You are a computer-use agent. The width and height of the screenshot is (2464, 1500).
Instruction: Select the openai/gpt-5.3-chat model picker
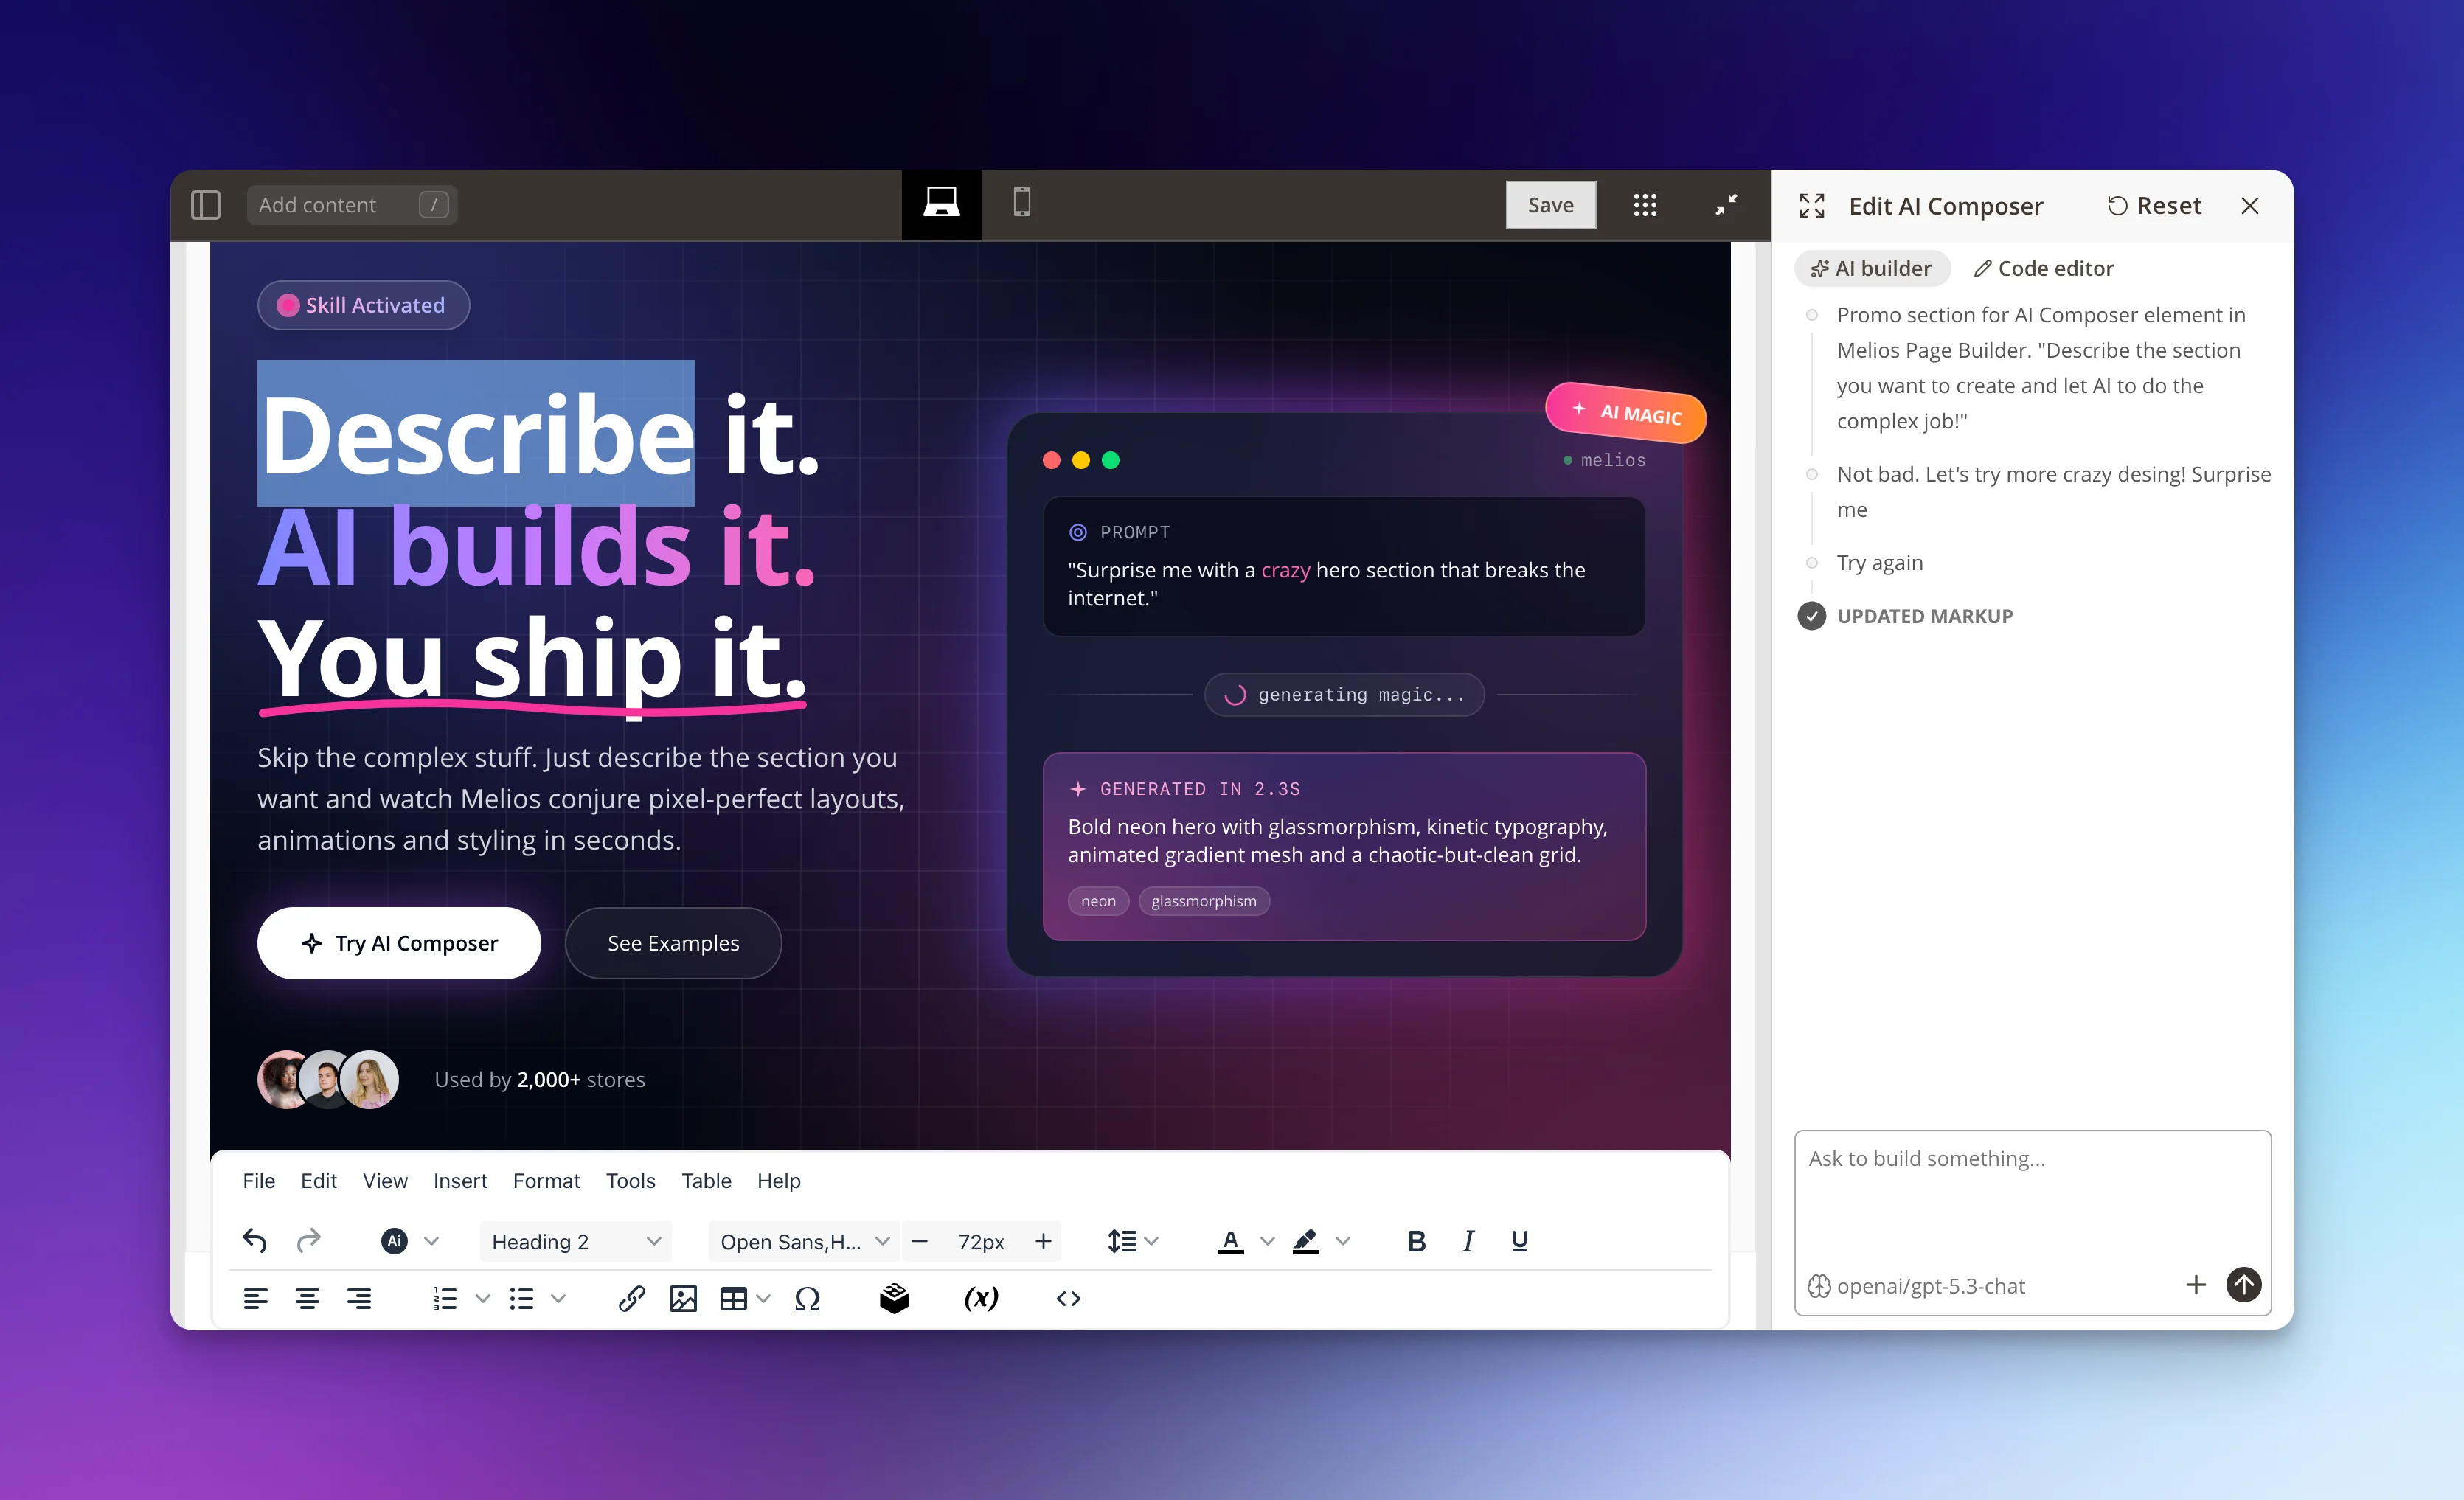tap(1916, 1286)
